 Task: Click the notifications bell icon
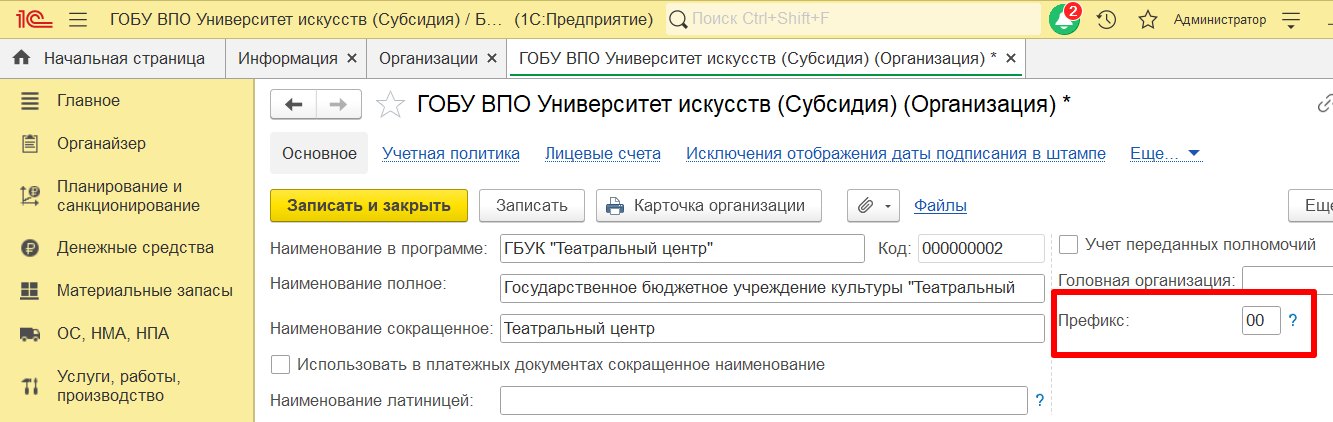1064,20
